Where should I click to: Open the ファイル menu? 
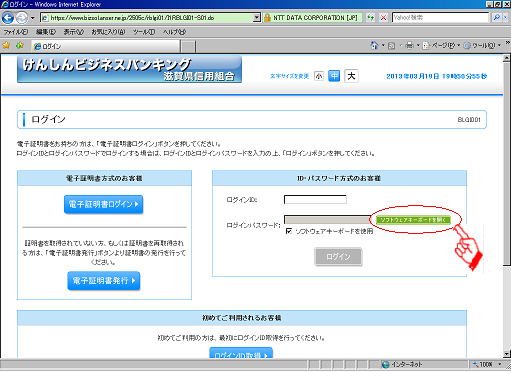point(15,32)
